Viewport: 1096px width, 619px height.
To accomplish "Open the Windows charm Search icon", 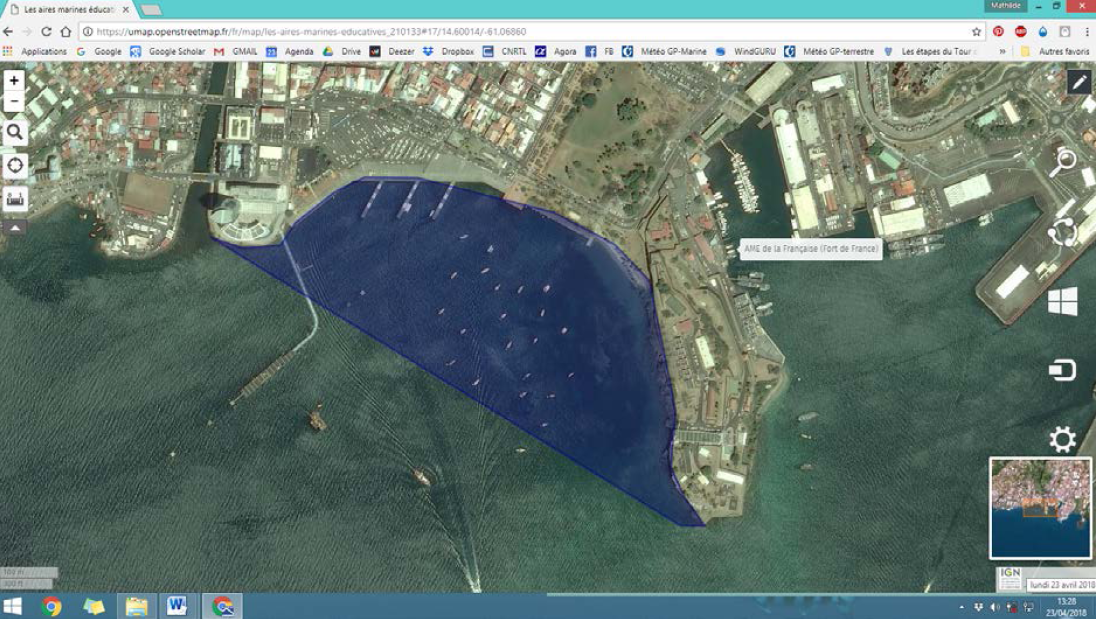I will (1061, 163).
